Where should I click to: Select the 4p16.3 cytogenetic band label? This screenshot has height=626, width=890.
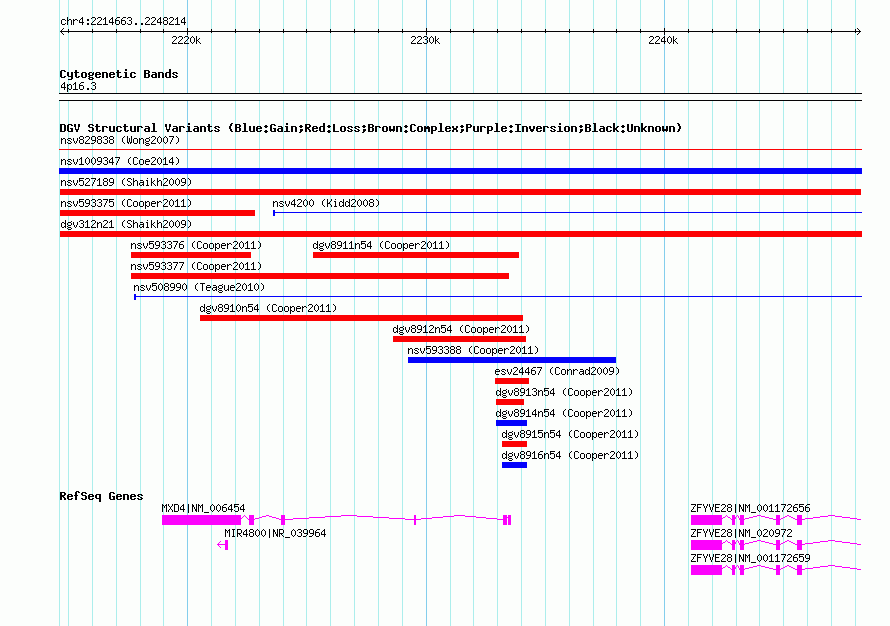pos(78,86)
